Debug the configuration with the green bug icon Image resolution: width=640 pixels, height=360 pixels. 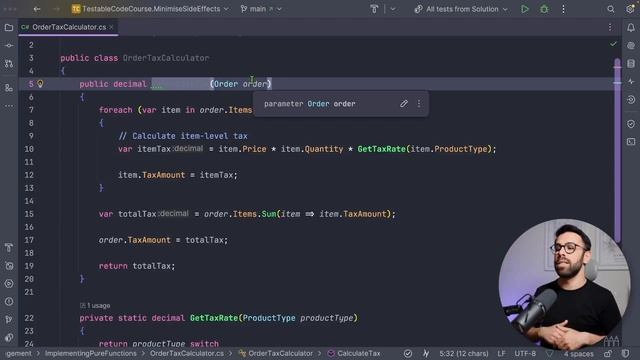(x=544, y=9)
